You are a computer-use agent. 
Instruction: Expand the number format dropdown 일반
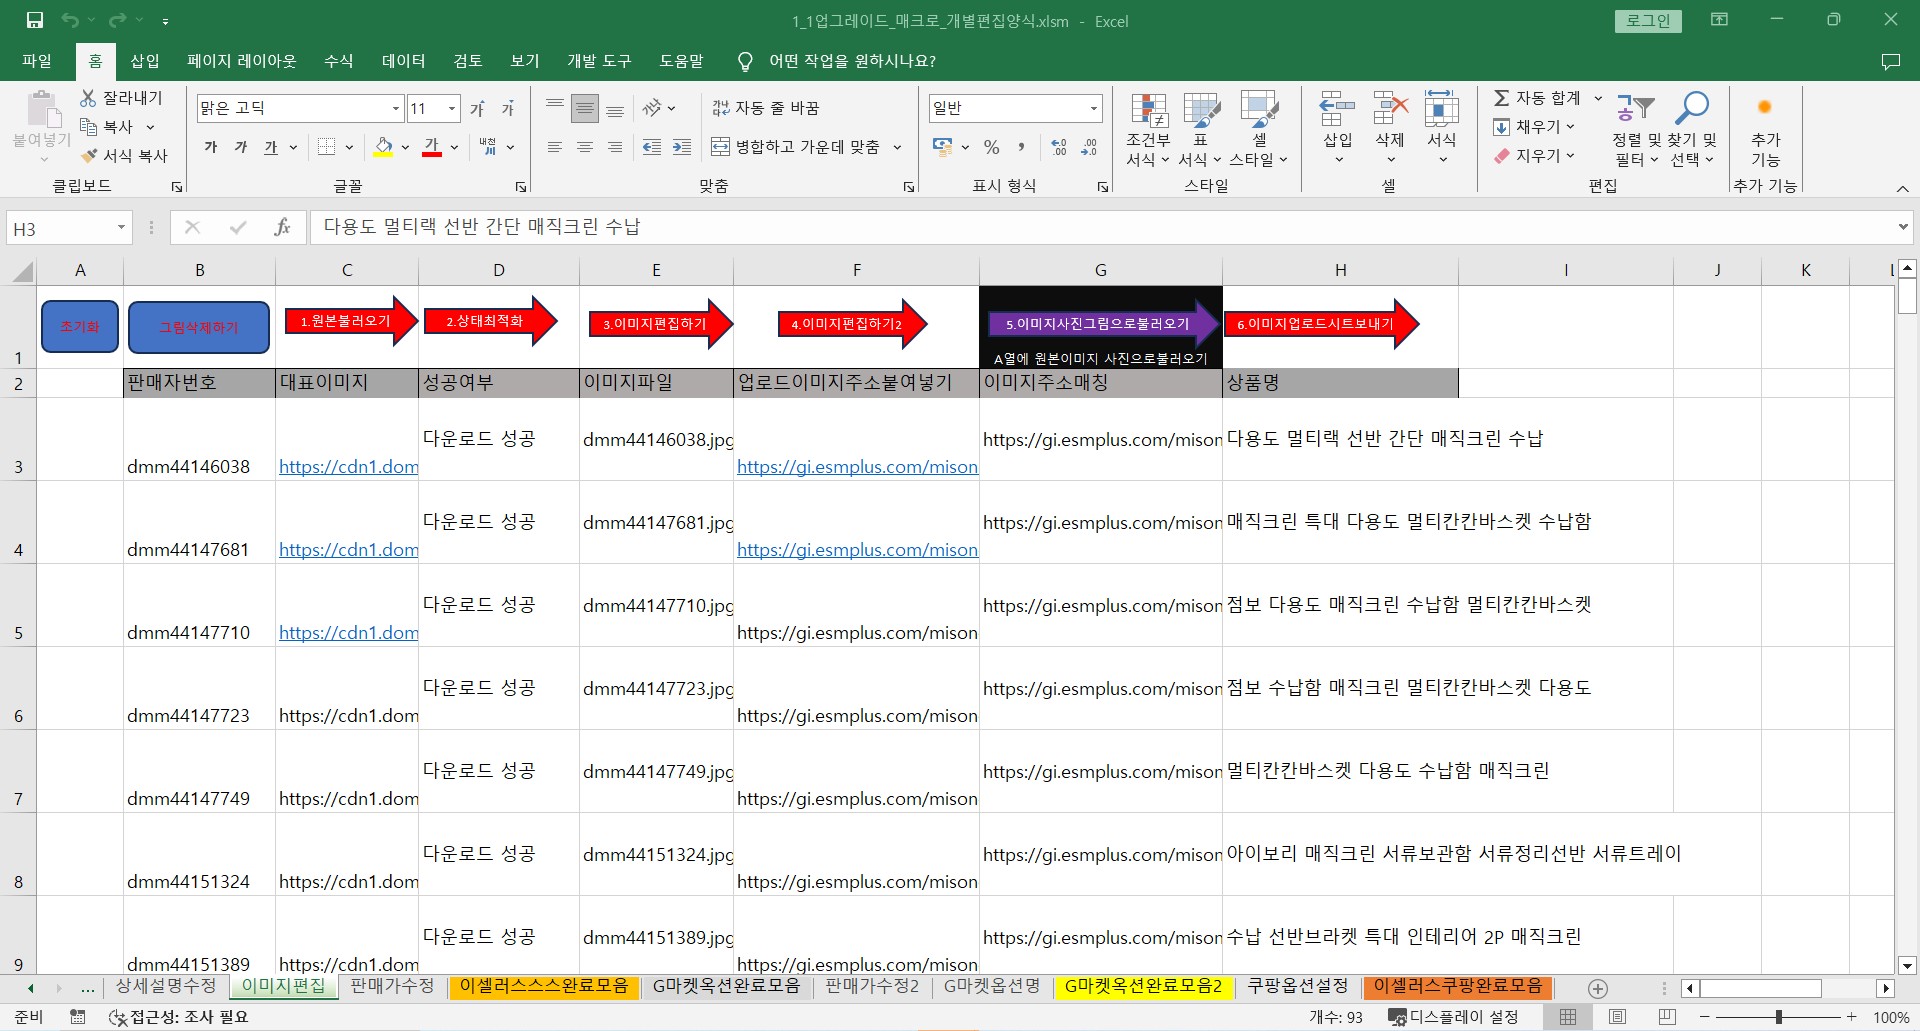coord(1093,108)
